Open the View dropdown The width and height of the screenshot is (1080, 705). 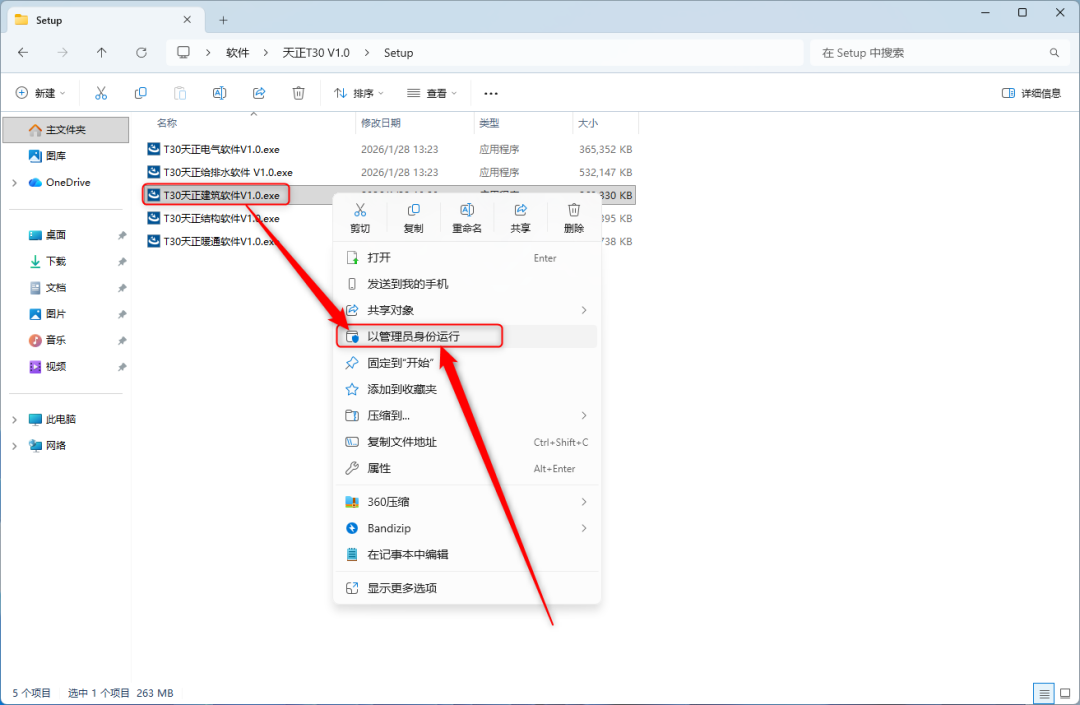pos(432,93)
